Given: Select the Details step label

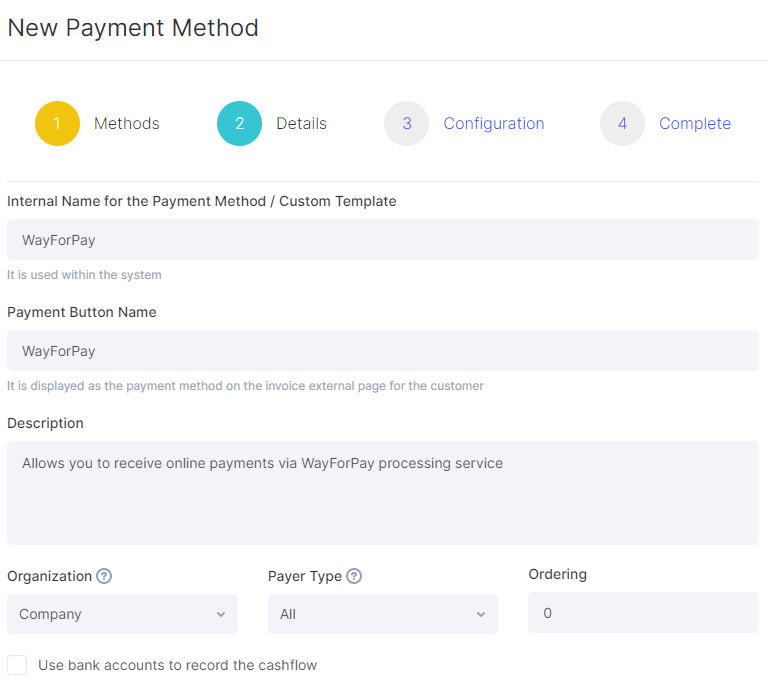Looking at the screenshot, I should click(x=301, y=123).
